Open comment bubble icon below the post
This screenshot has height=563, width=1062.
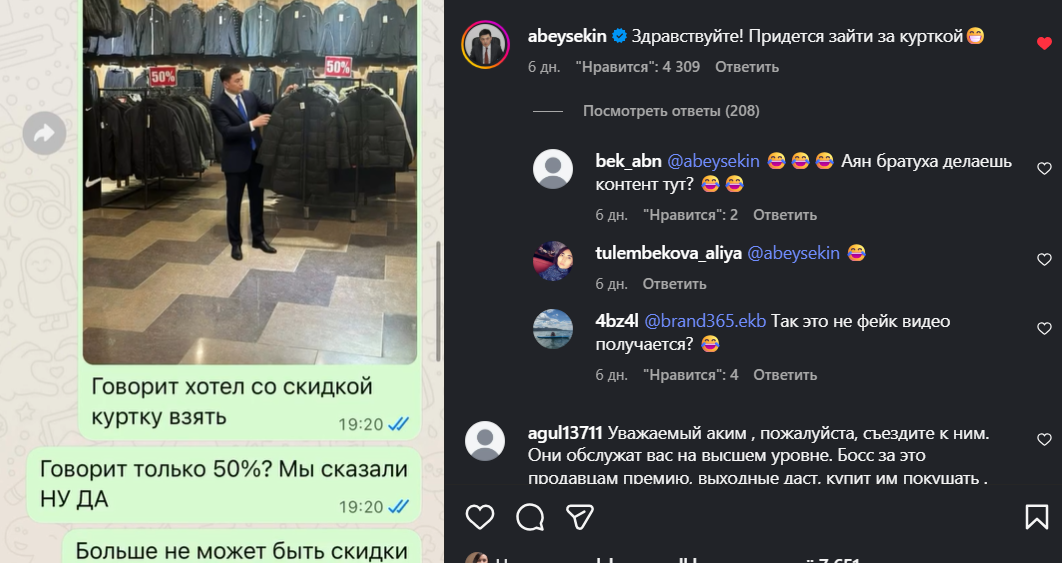click(530, 517)
